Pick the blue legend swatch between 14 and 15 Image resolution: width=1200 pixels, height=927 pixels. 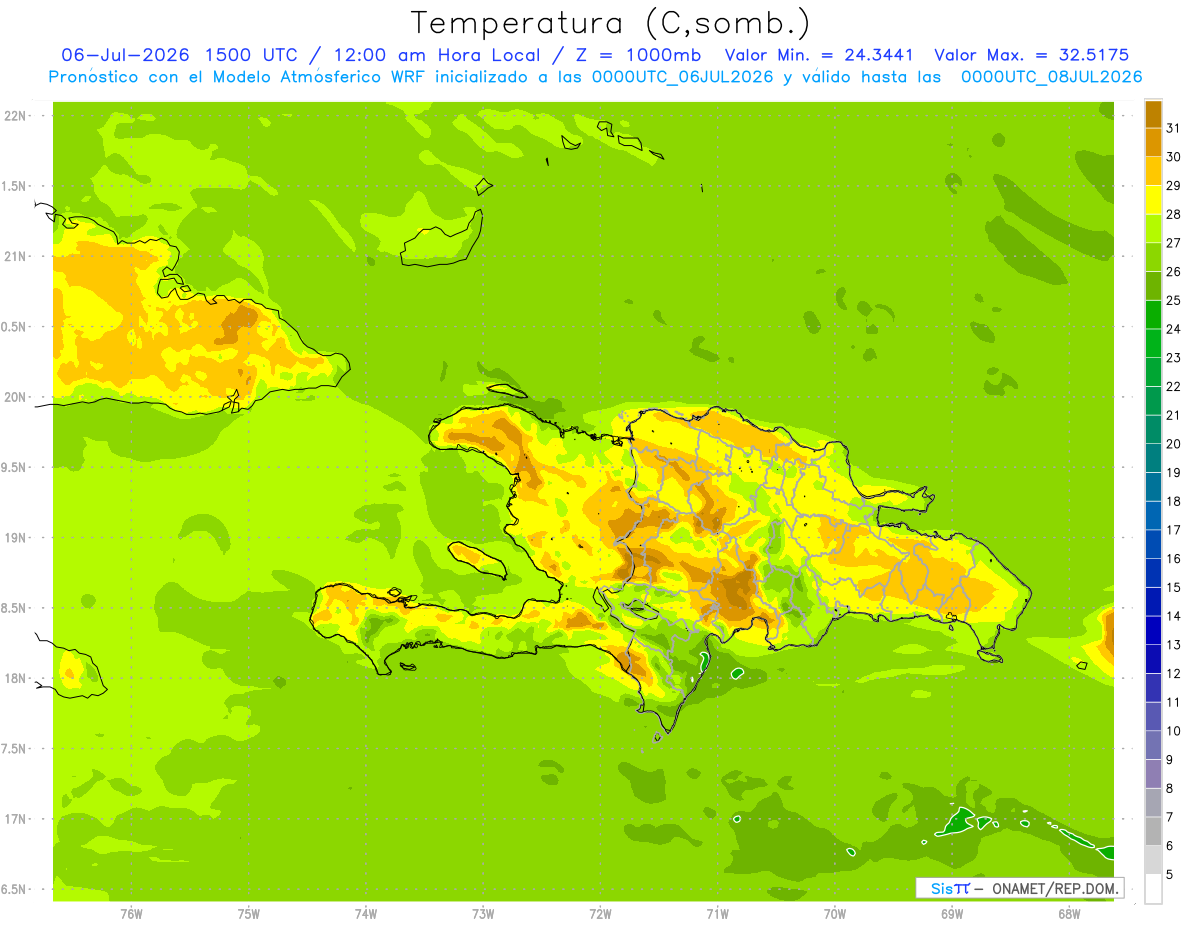[x=1153, y=601]
